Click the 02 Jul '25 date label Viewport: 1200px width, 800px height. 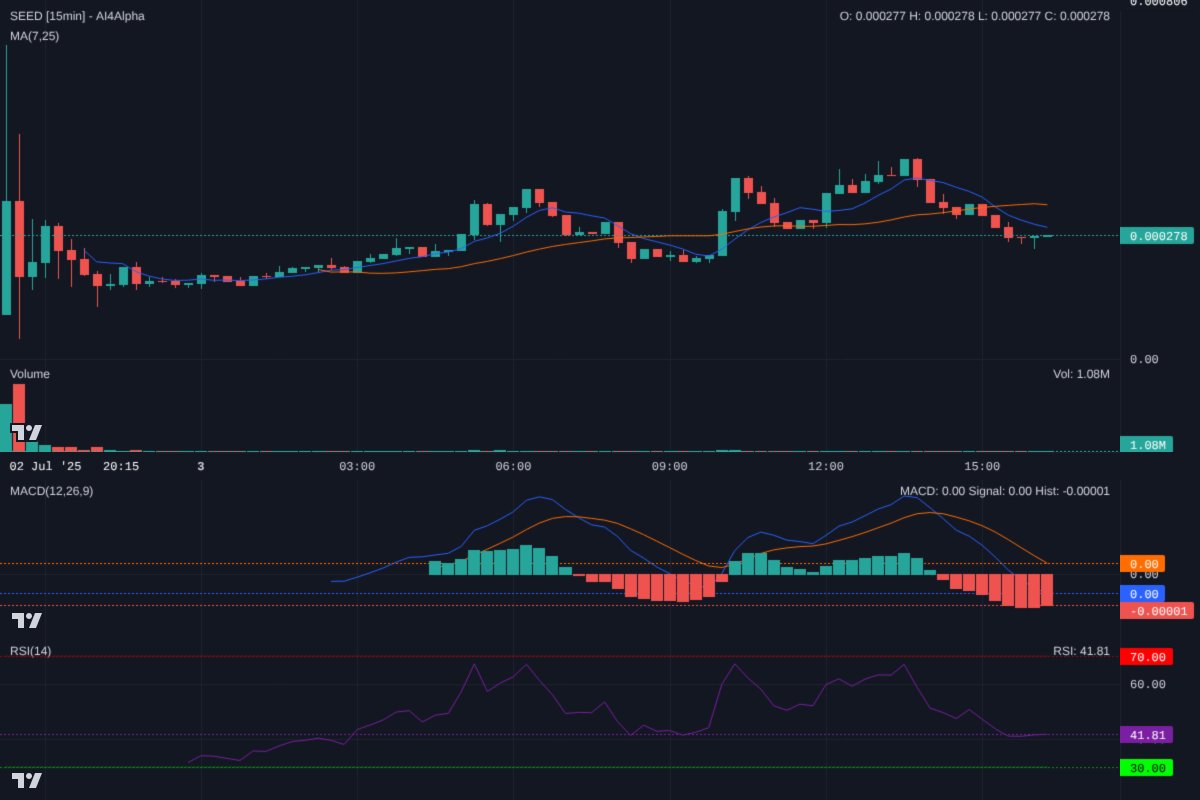click(x=46, y=466)
